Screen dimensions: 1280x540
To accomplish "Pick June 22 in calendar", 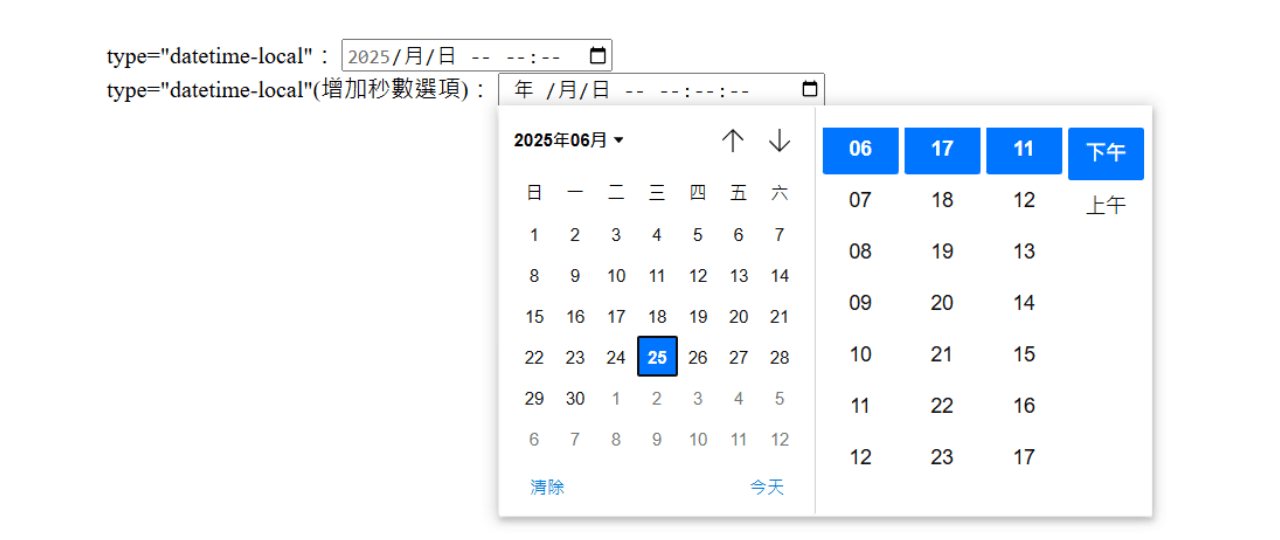I will 534,357.
